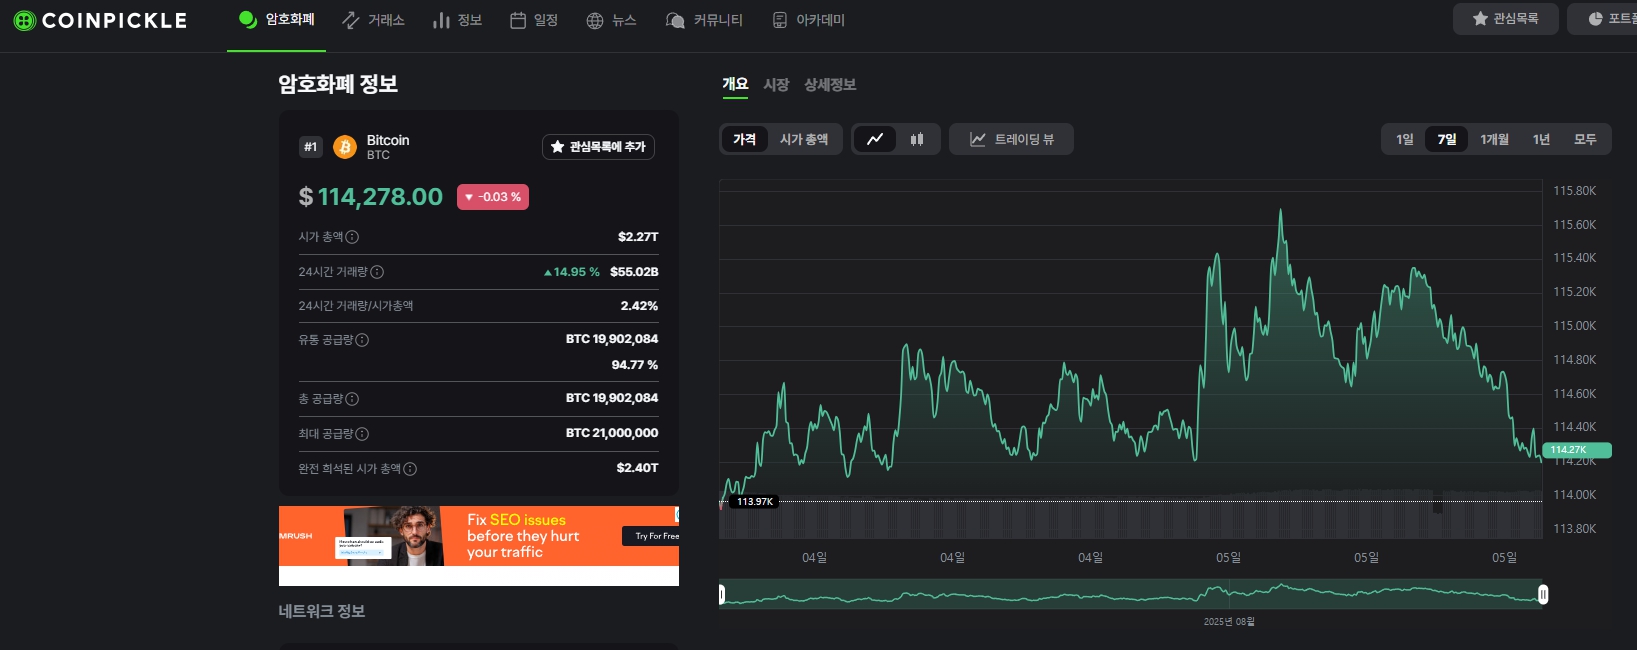Viewport: 1637px width, 650px height.
Task: Select the candlestick chart type icon
Action: [917, 139]
